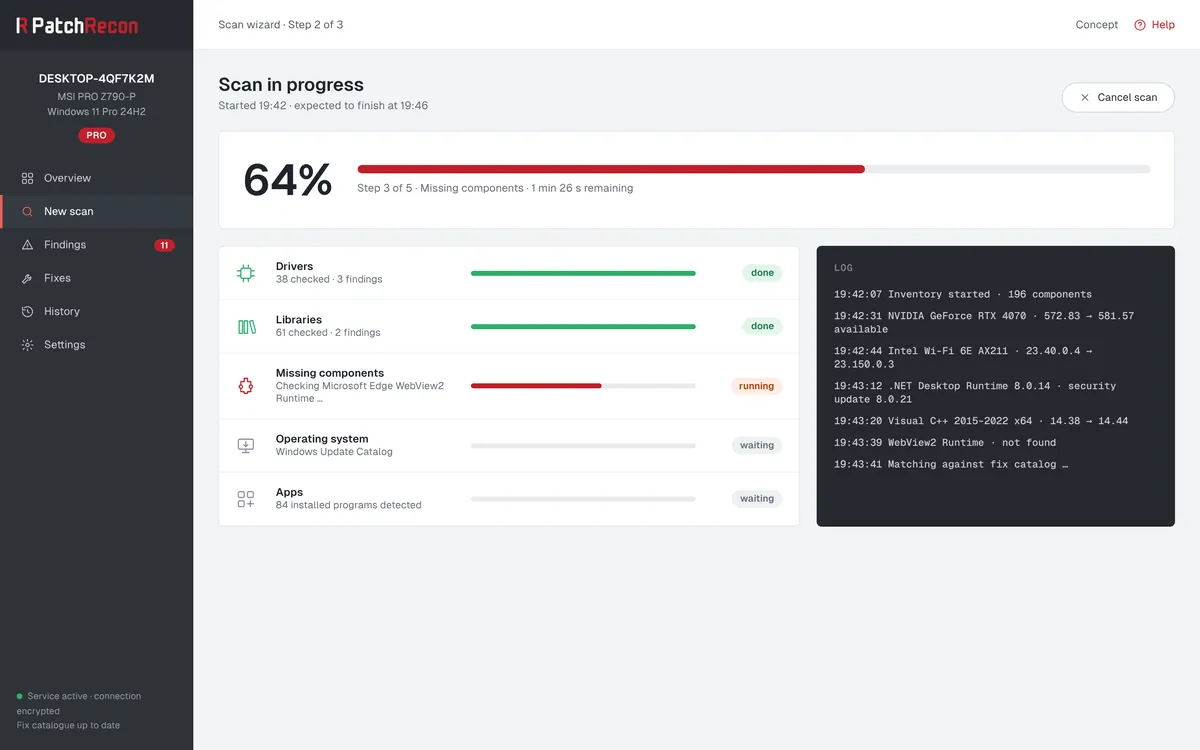Open the Fixes section
Screen dimensions: 1200x750
point(96,278)
